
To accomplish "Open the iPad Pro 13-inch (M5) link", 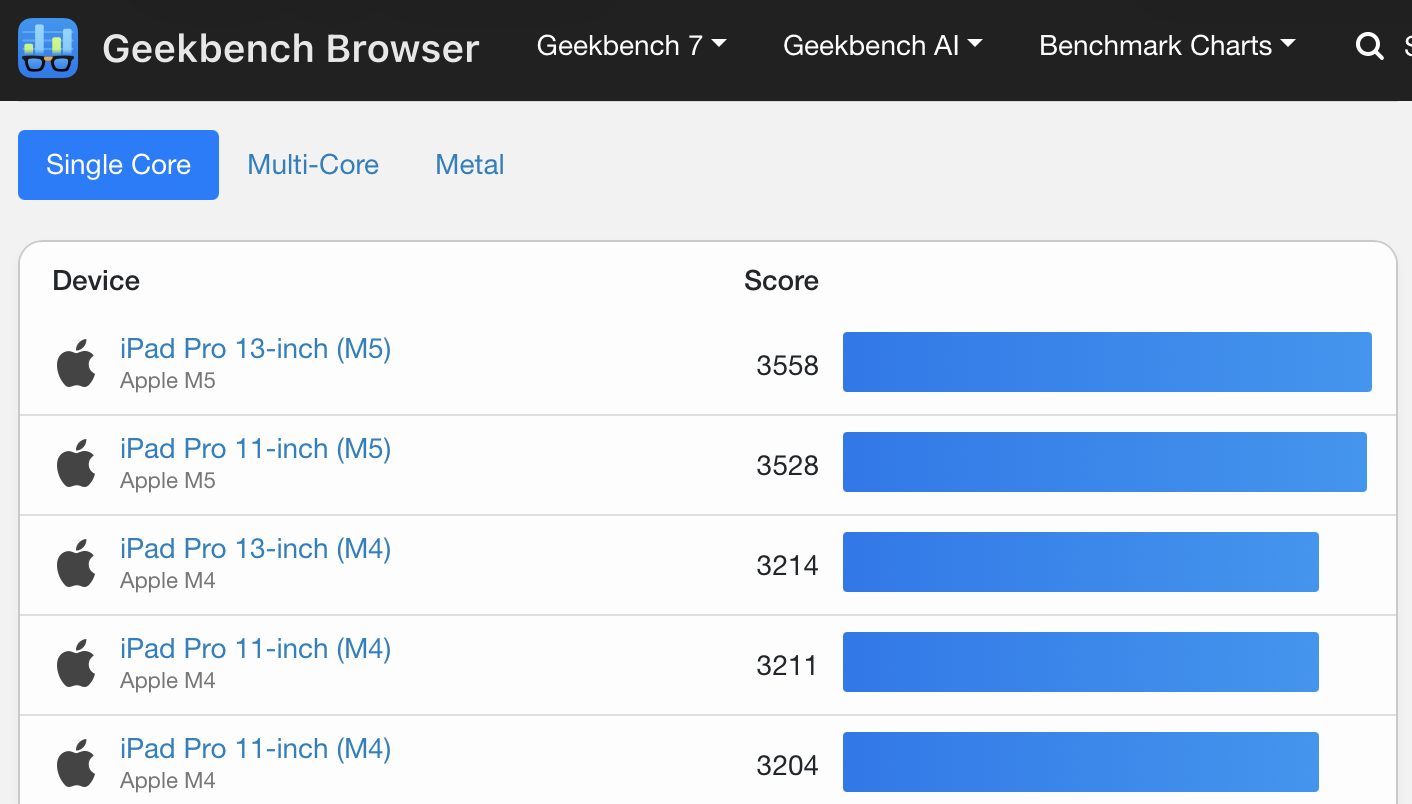I will point(255,349).
